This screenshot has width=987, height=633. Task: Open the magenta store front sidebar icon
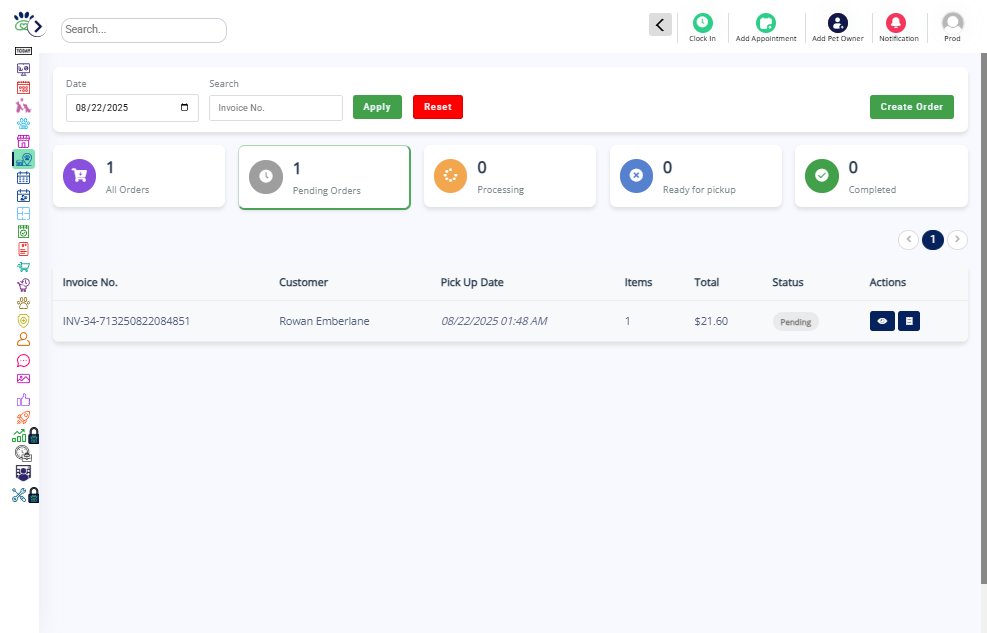tap(23, 141)
